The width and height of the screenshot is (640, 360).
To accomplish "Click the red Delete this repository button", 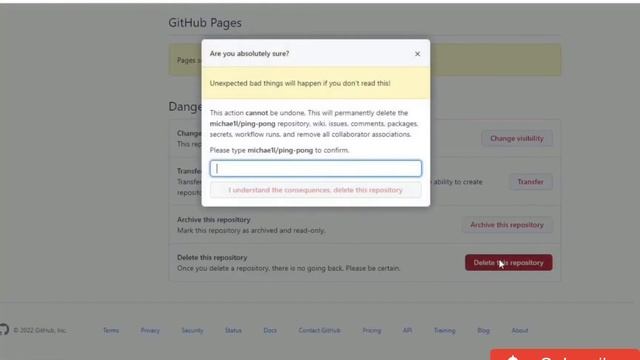I will [x=509, y=263].
